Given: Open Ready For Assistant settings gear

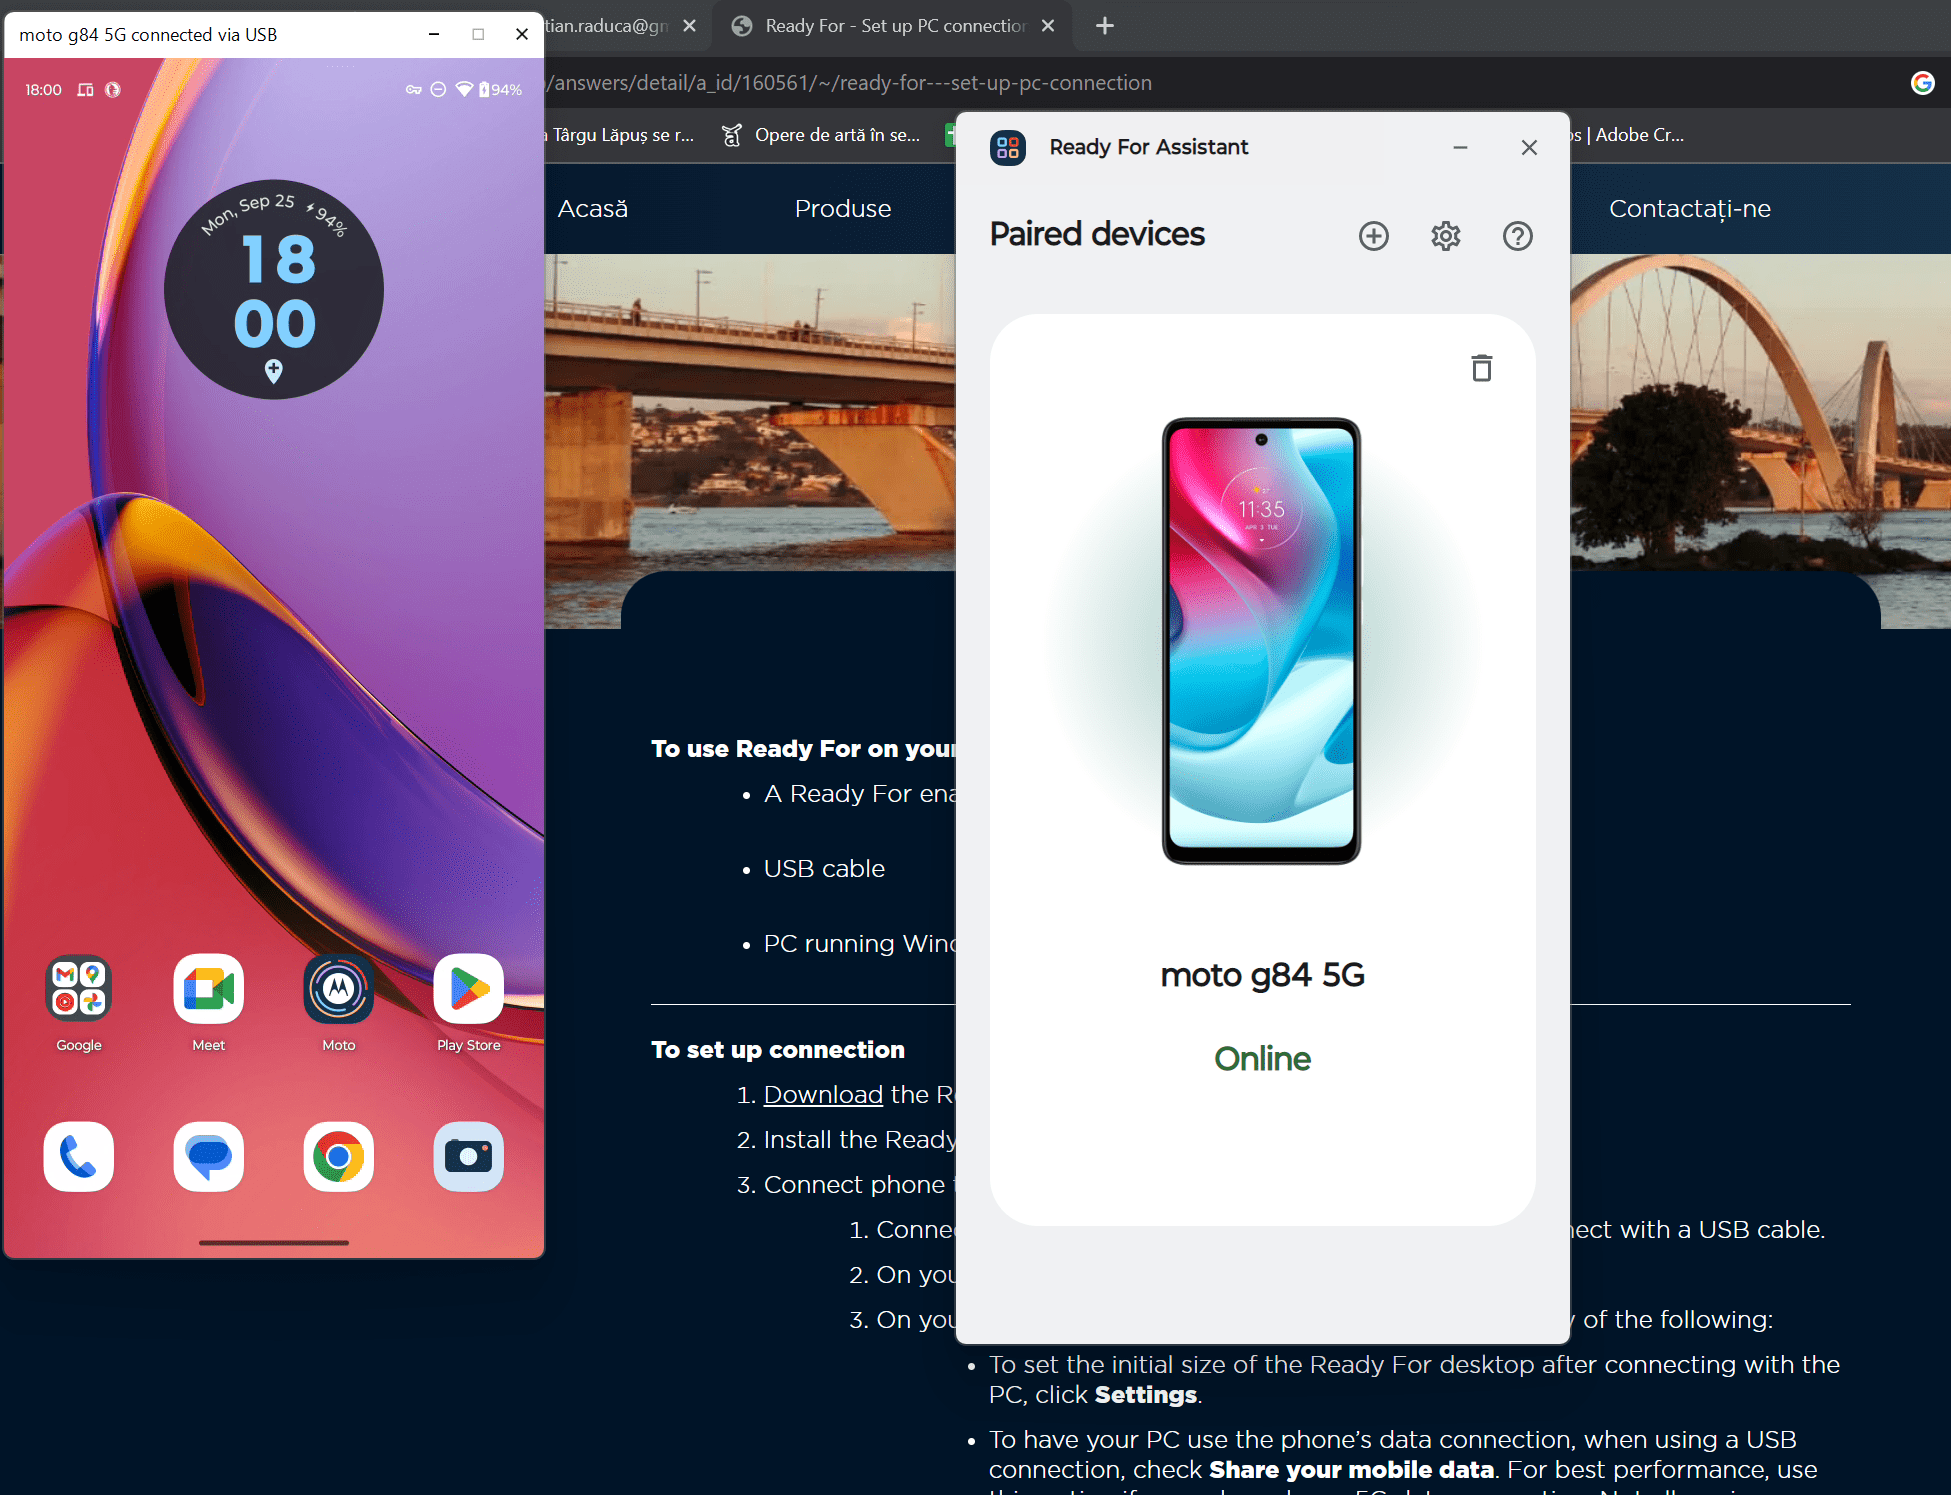Looking at the screenshot, I should (x=1445, y=236).
